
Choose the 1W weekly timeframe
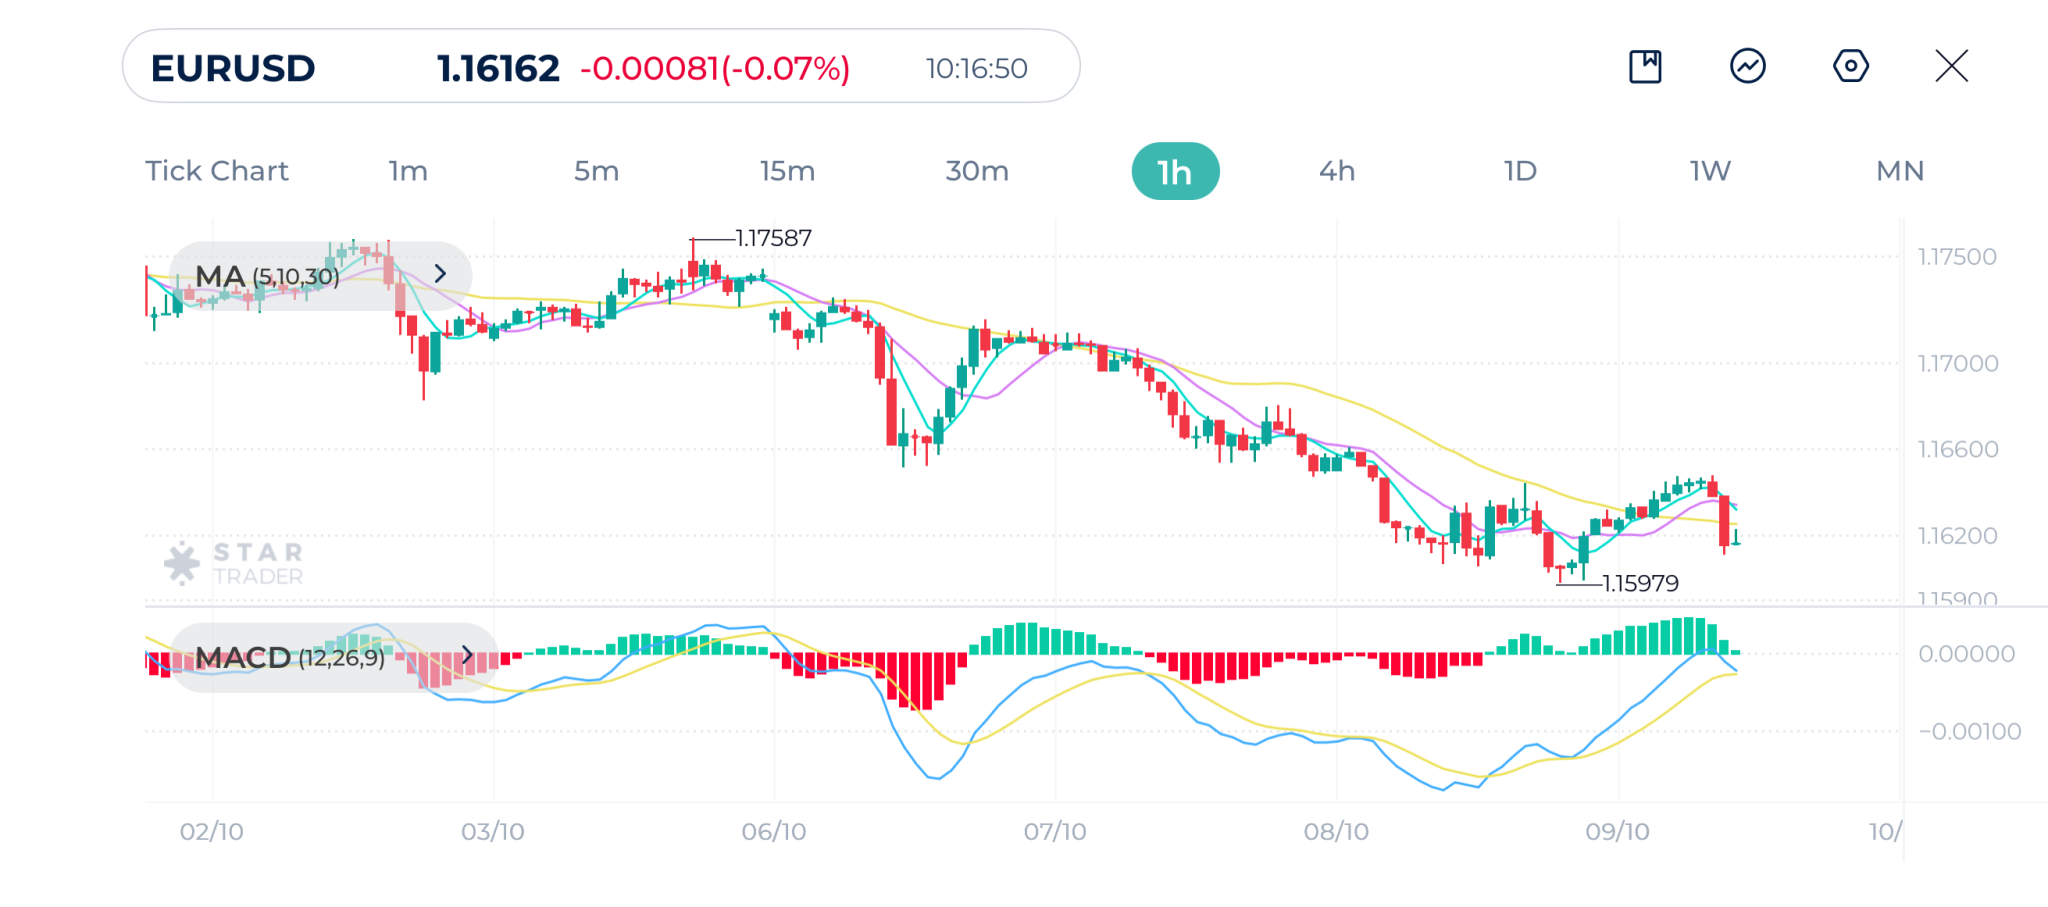[x=1710, y=171]
